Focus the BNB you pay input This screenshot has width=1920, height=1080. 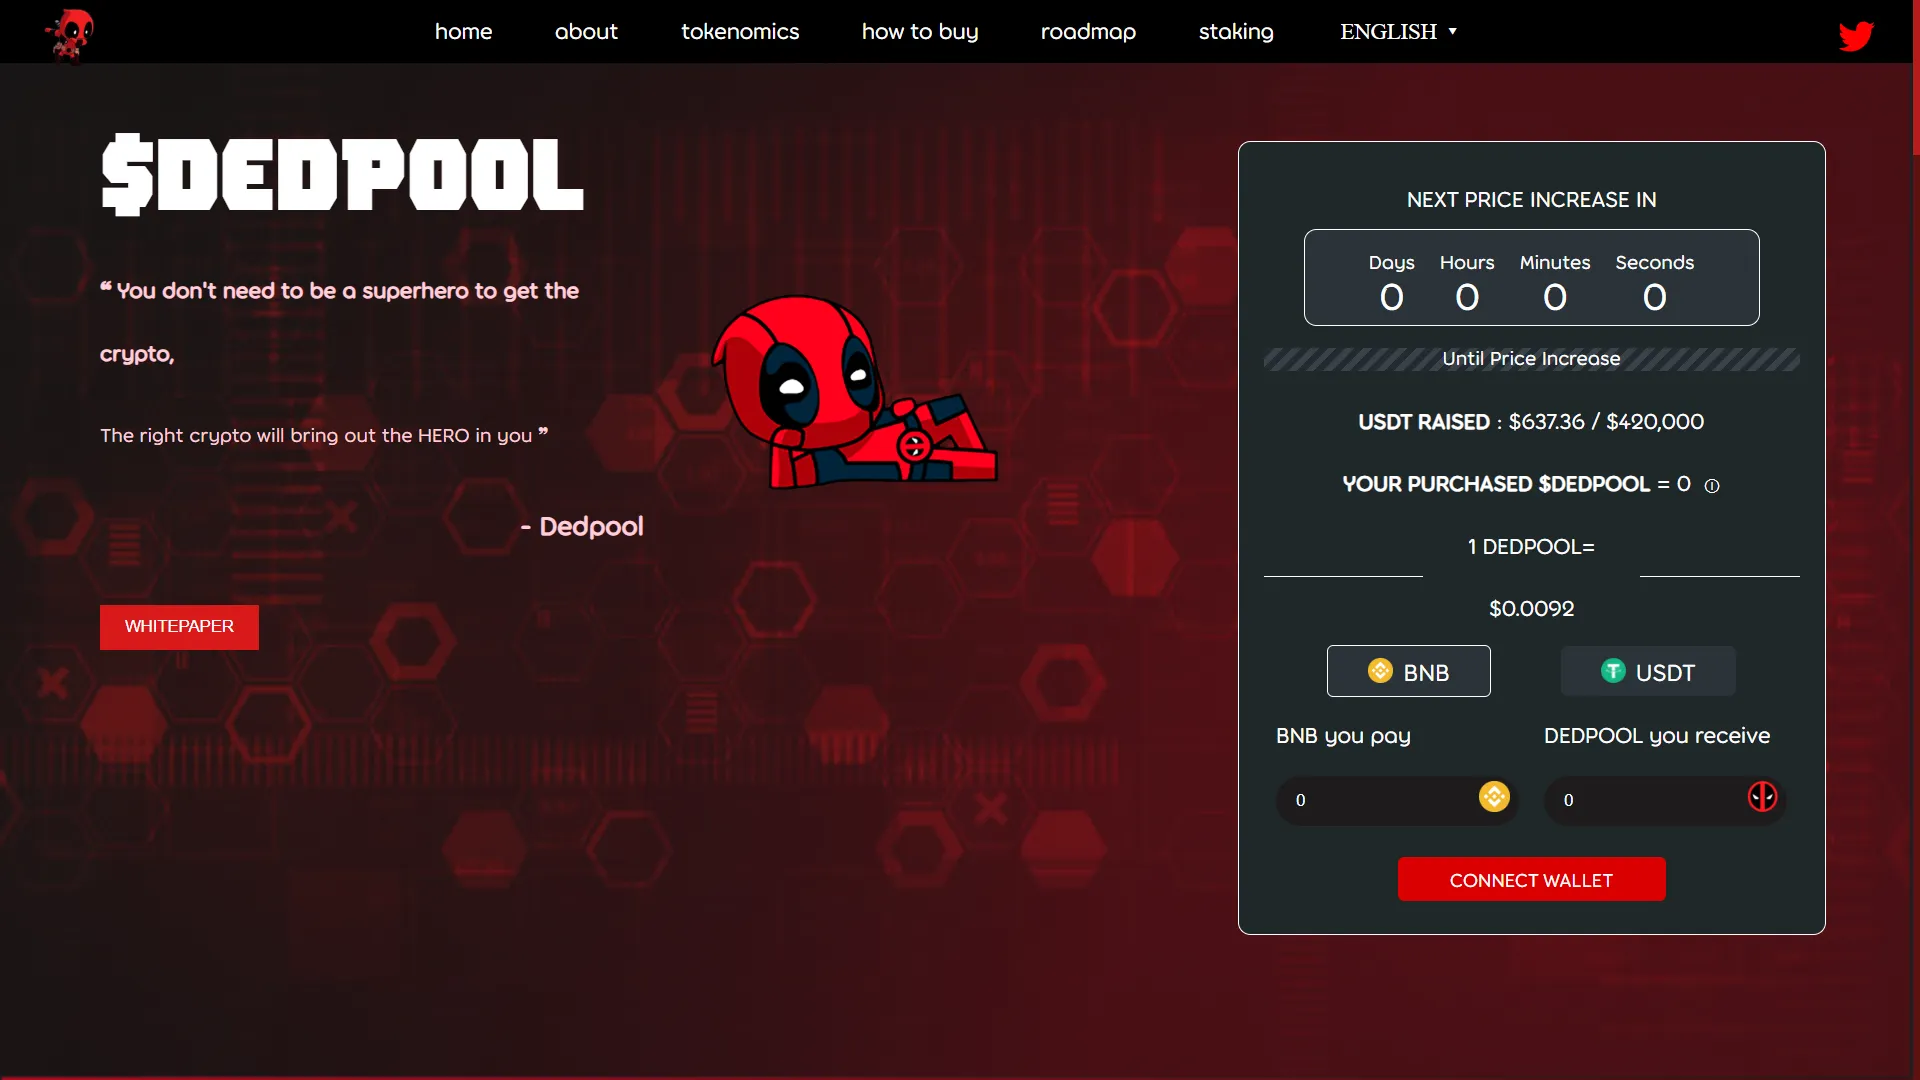coord(1397,800)
